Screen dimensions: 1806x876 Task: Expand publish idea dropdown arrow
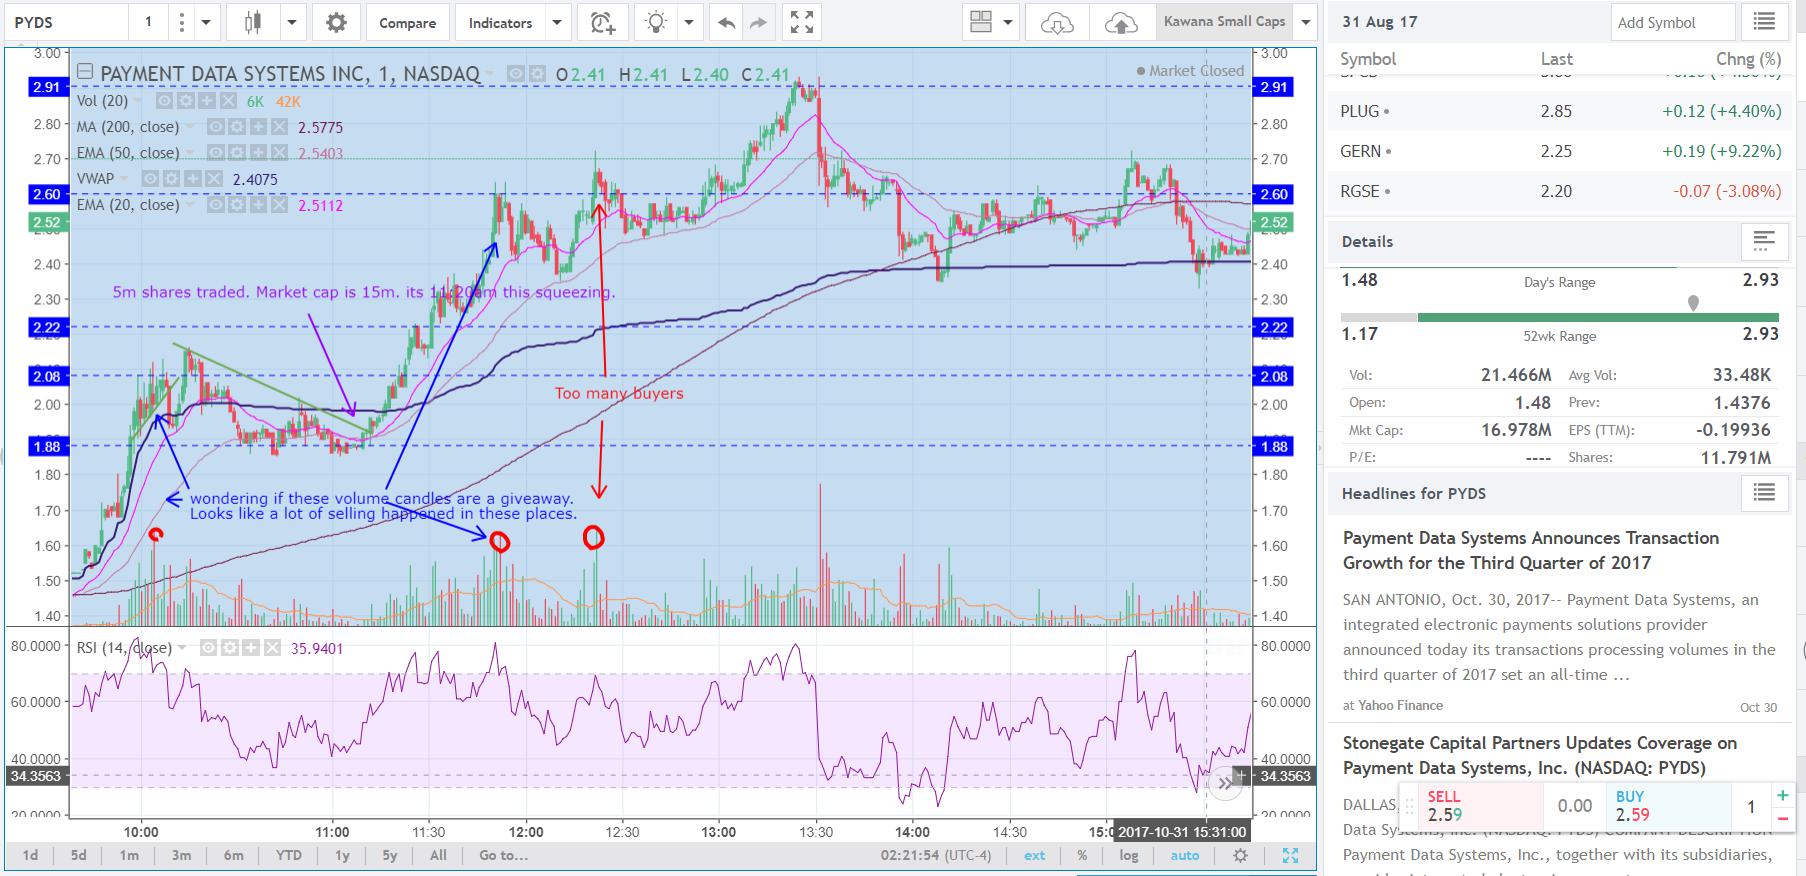point(689,22)
